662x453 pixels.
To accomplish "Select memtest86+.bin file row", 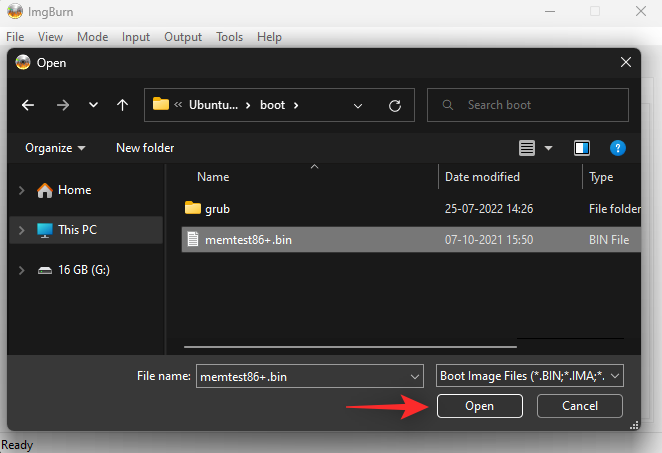I will pyautogui.click(x=411, y=239).
